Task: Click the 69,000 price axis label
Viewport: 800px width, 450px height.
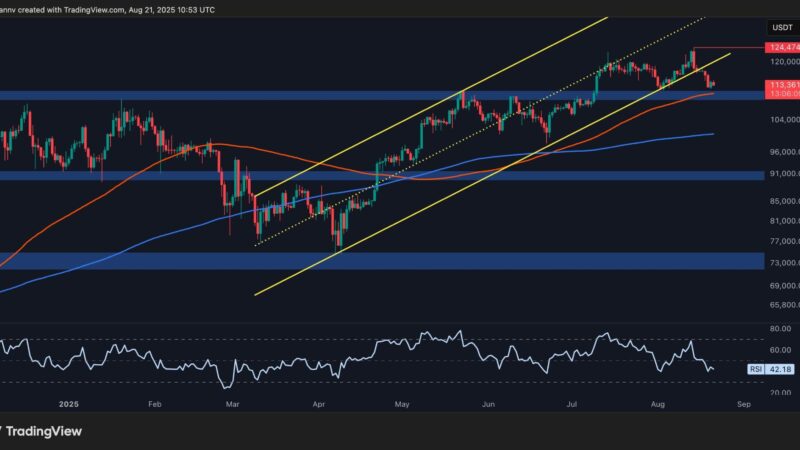Action: click(785, 286)
